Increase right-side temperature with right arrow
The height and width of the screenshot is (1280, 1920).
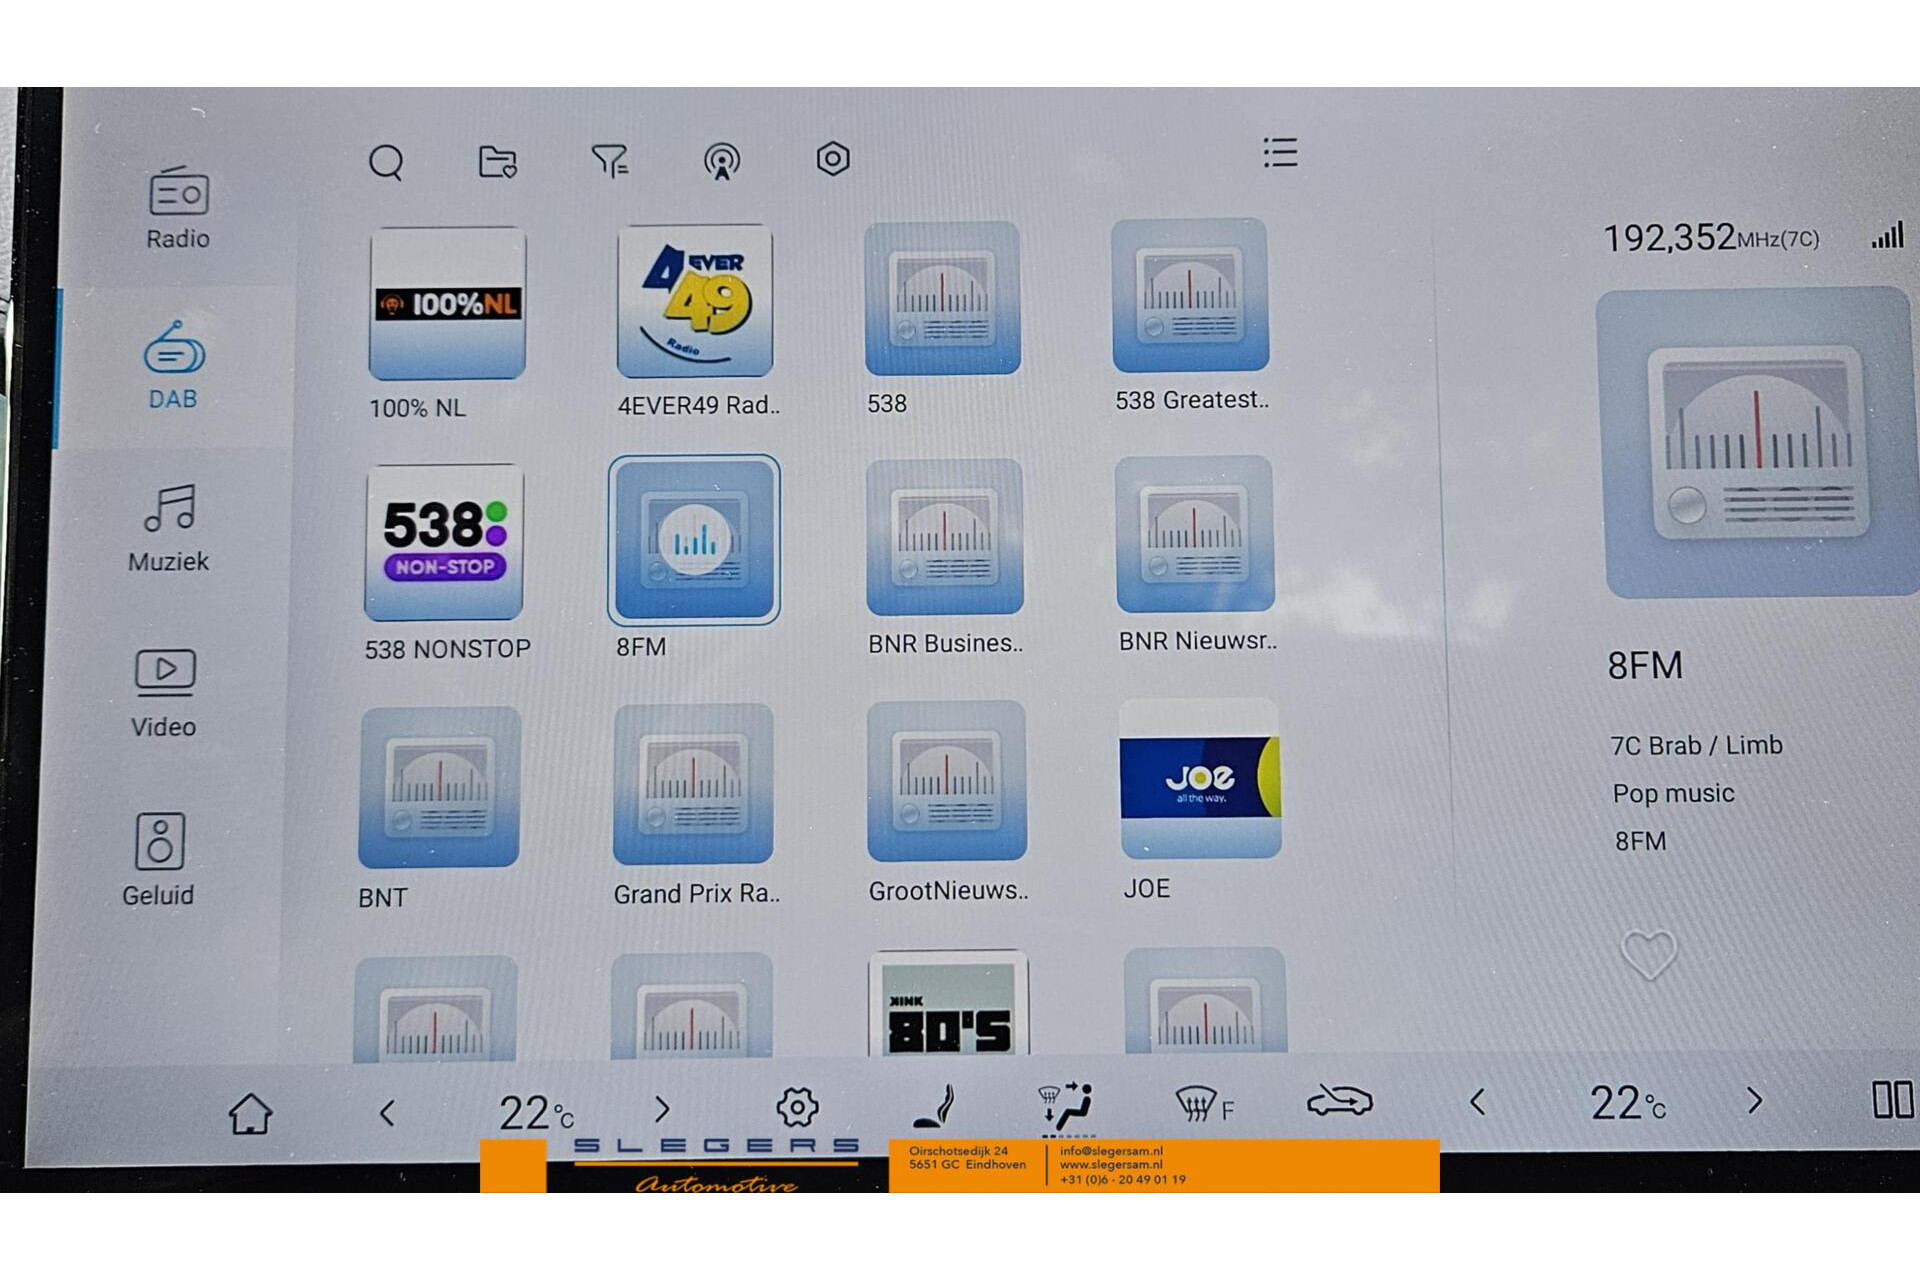click(1755, 1101)
